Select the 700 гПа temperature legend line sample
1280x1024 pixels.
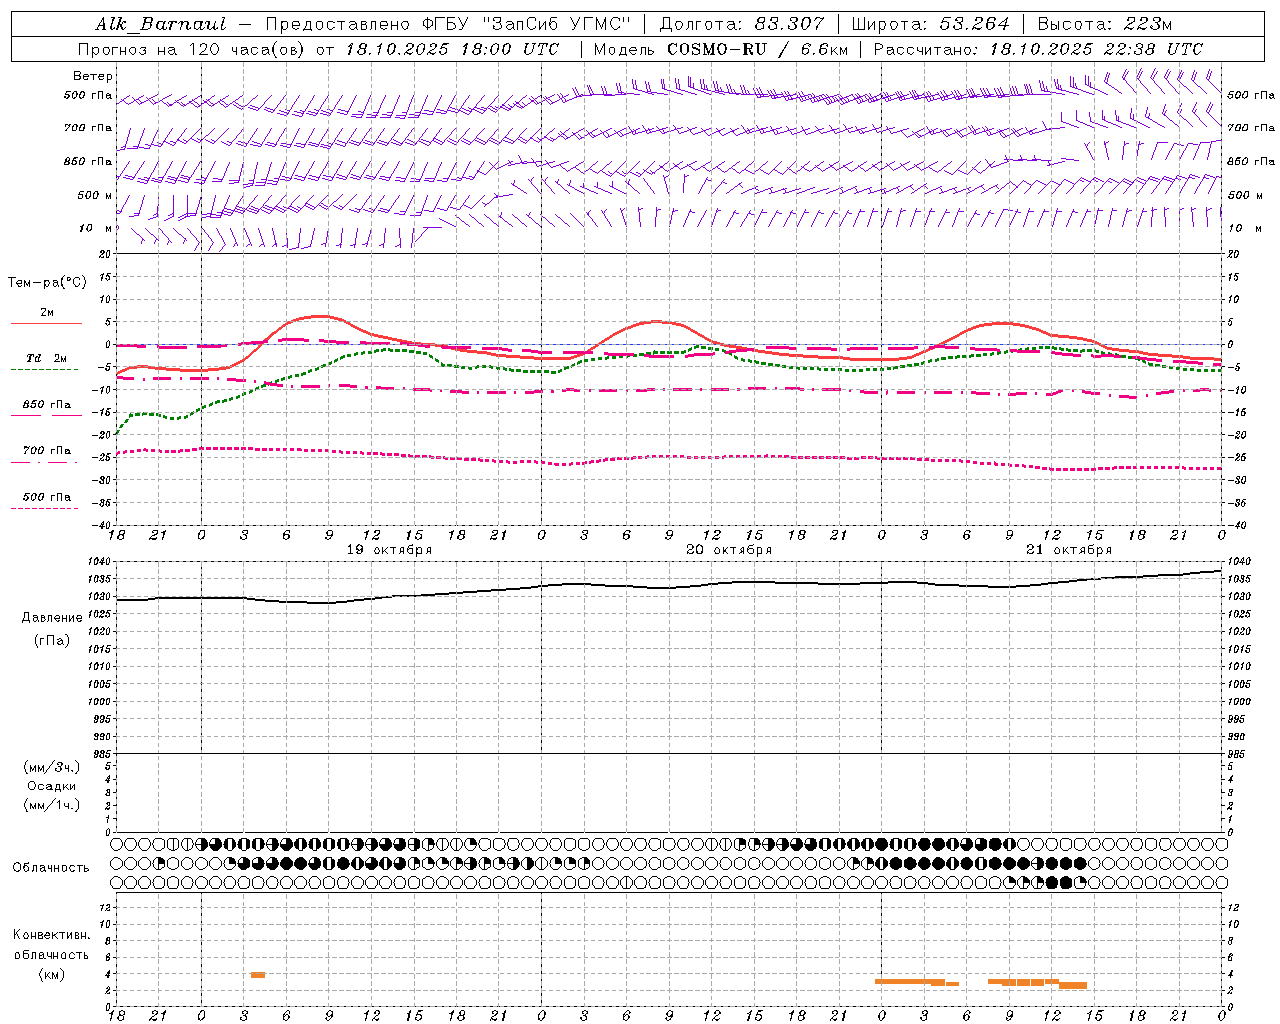coord(46,462)
